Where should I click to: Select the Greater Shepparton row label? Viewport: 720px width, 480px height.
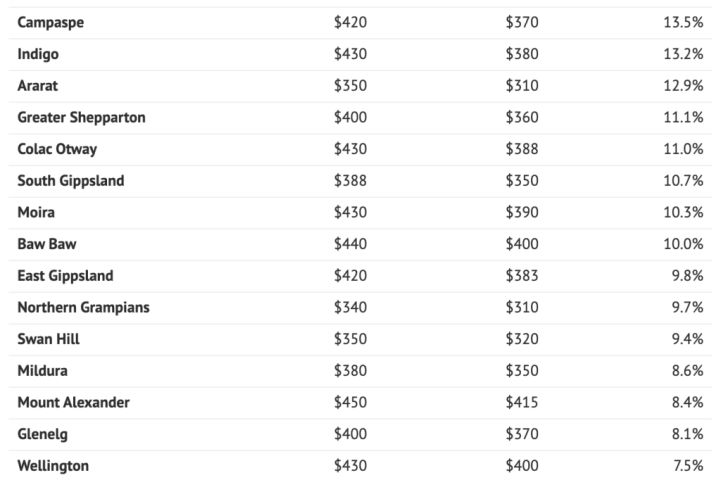[x=81, y=118]
